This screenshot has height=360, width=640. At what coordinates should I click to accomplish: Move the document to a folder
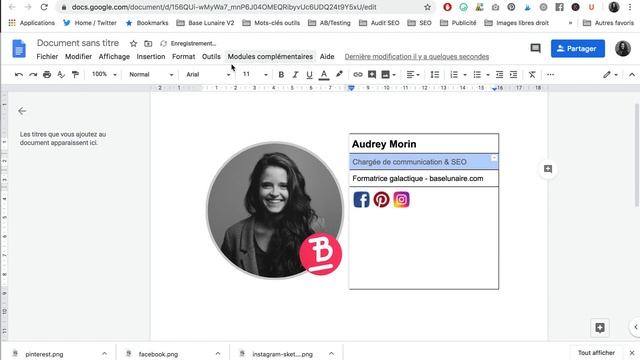148,43
